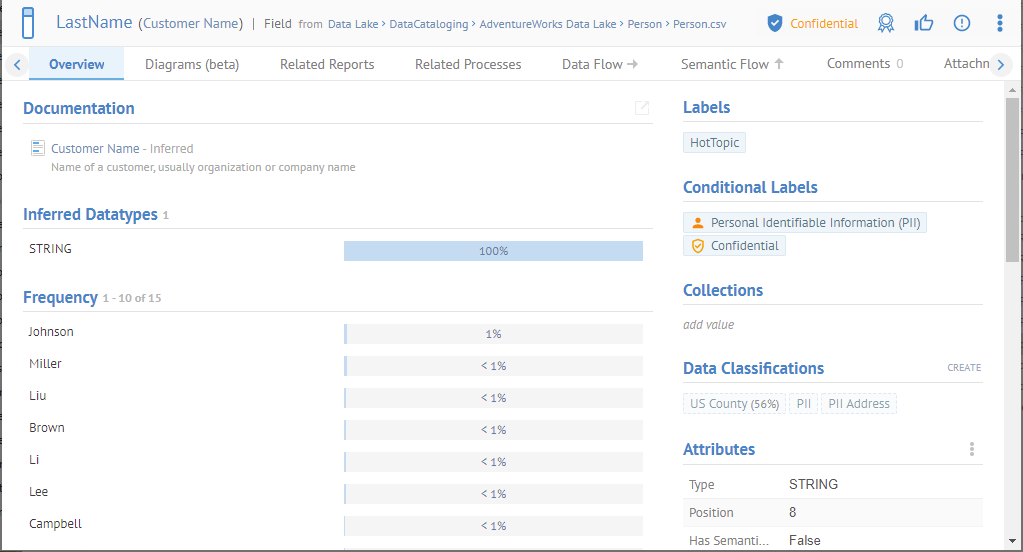The image size is (1023, 552).
Task: Click the Customer Name term link
Action: coord(93,148)
